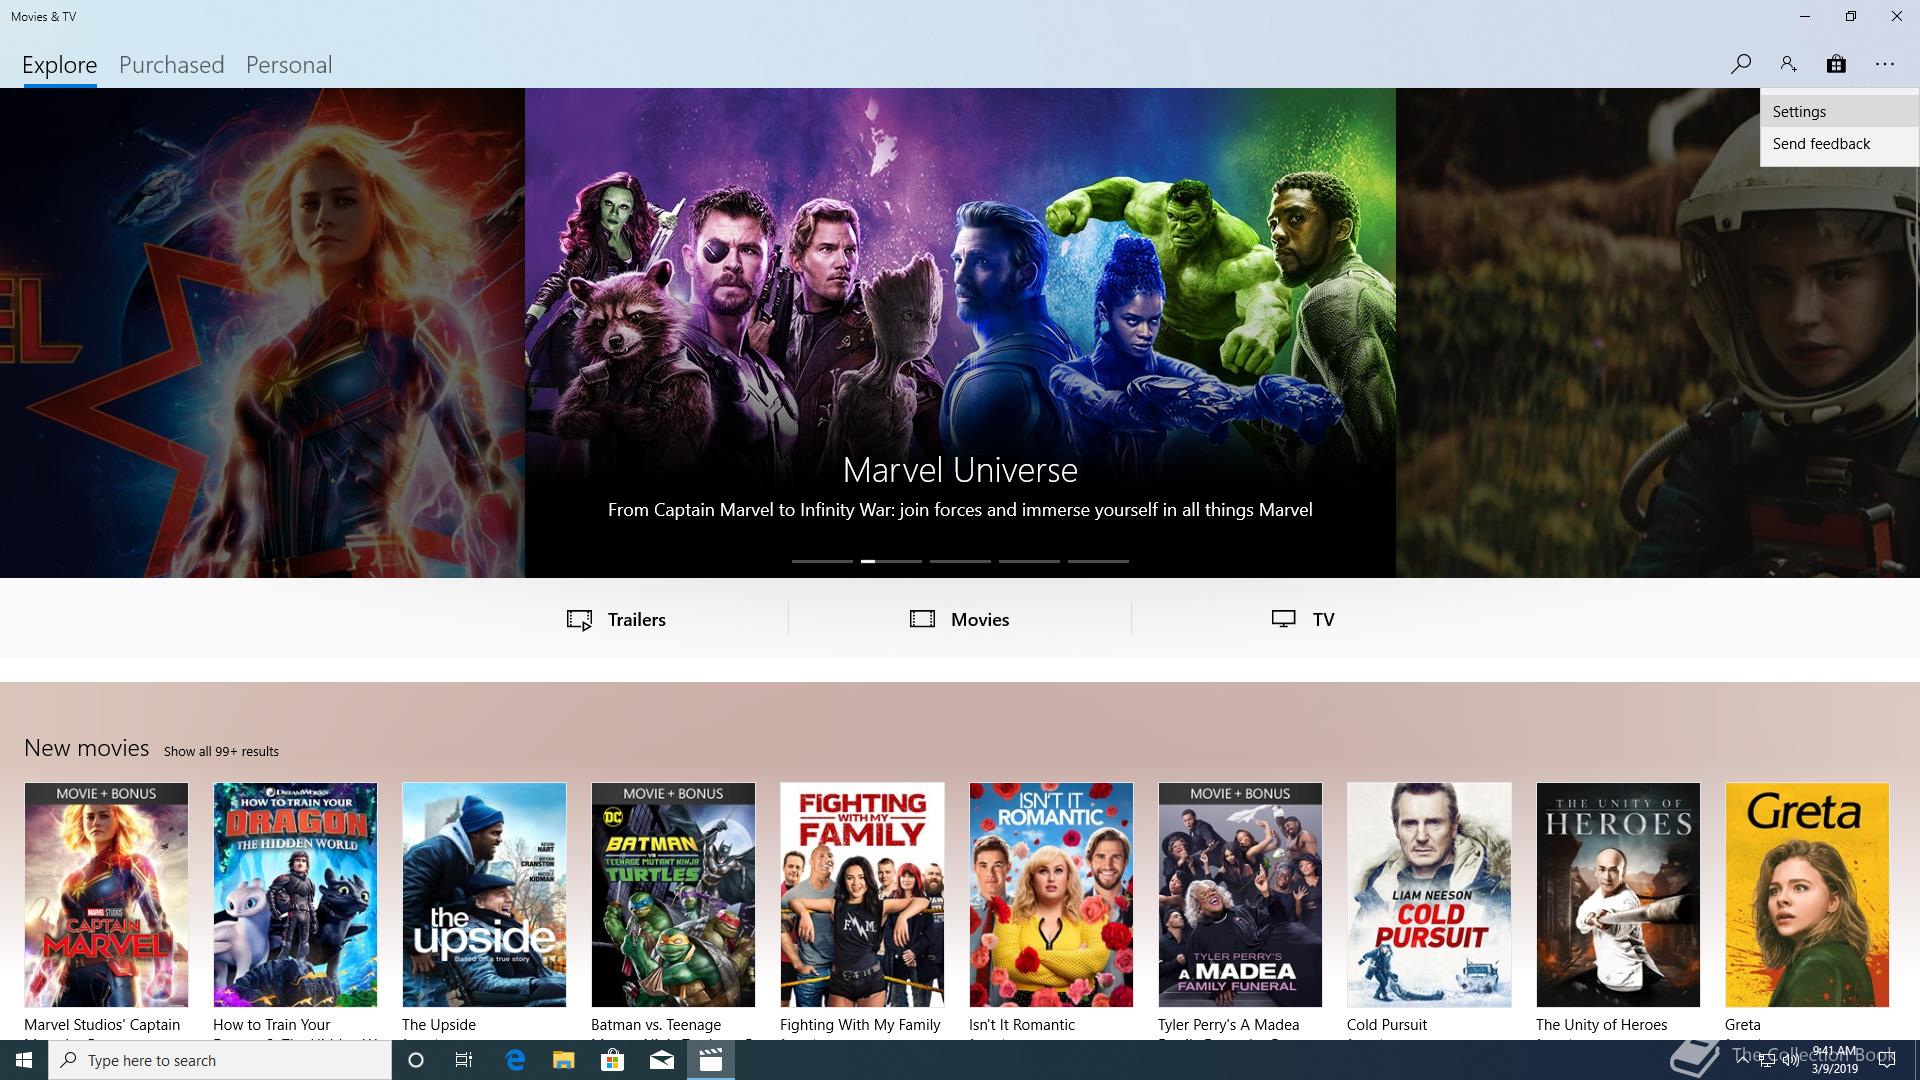Choose Send feedback from the menu
1920x1080 pixels.
(1839, 143)
